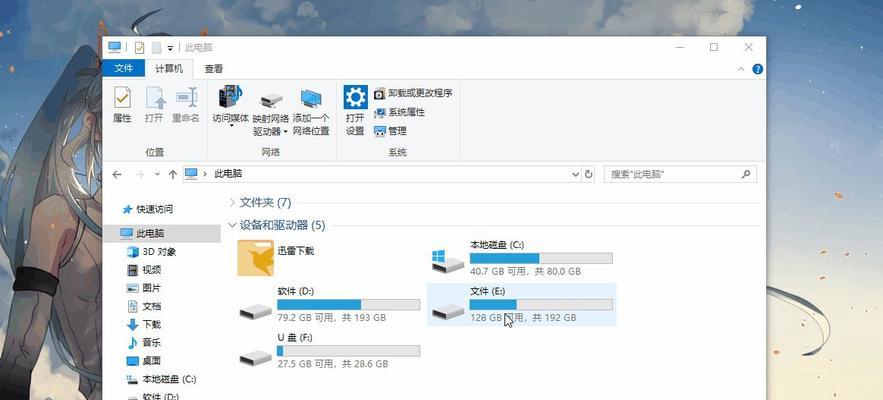Open 打开设置 settings gear icon

pos(355,97)
